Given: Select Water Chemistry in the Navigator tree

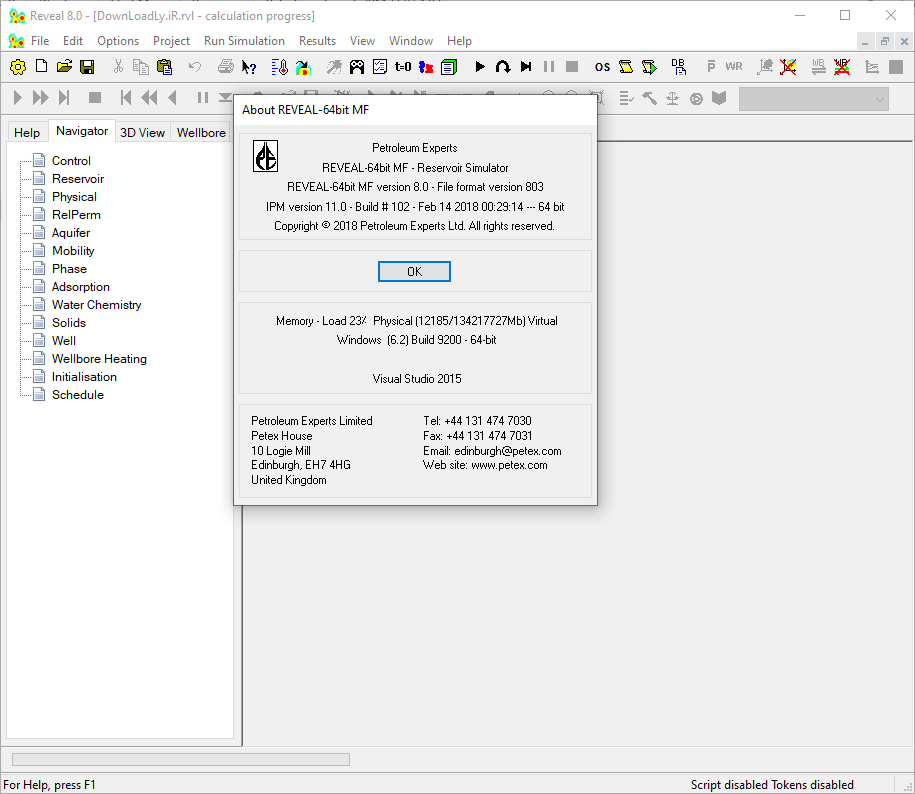Looking at the screenshot, I should coord(96,305).
